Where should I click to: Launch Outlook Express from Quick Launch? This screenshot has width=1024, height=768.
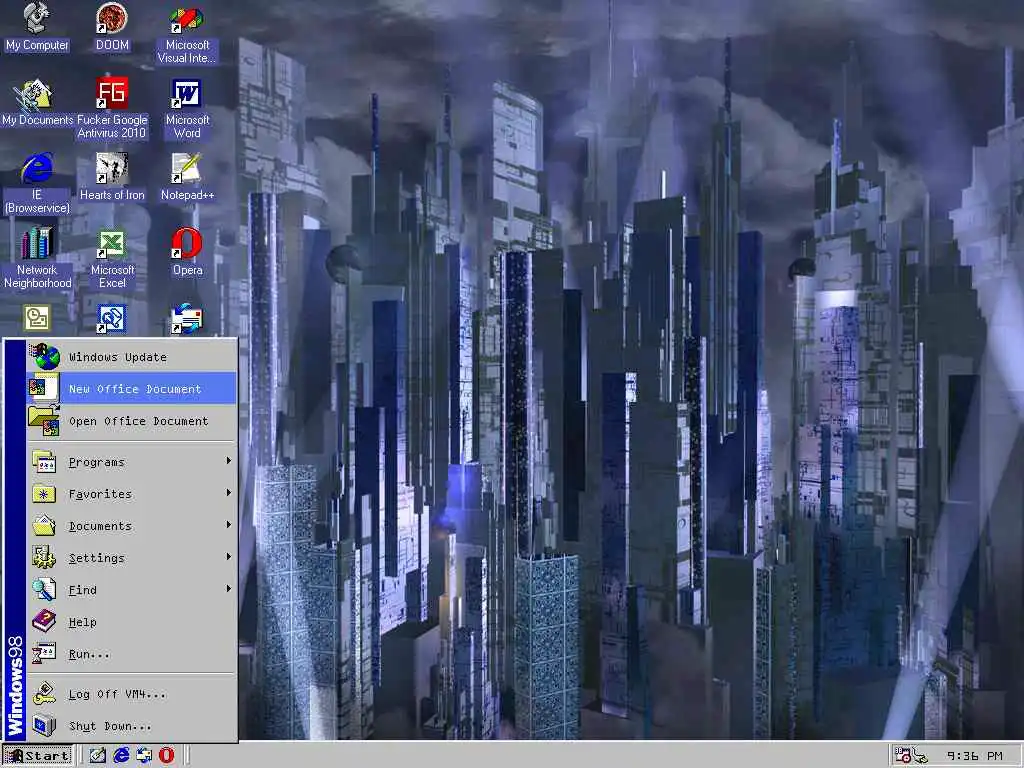(144, 756)
